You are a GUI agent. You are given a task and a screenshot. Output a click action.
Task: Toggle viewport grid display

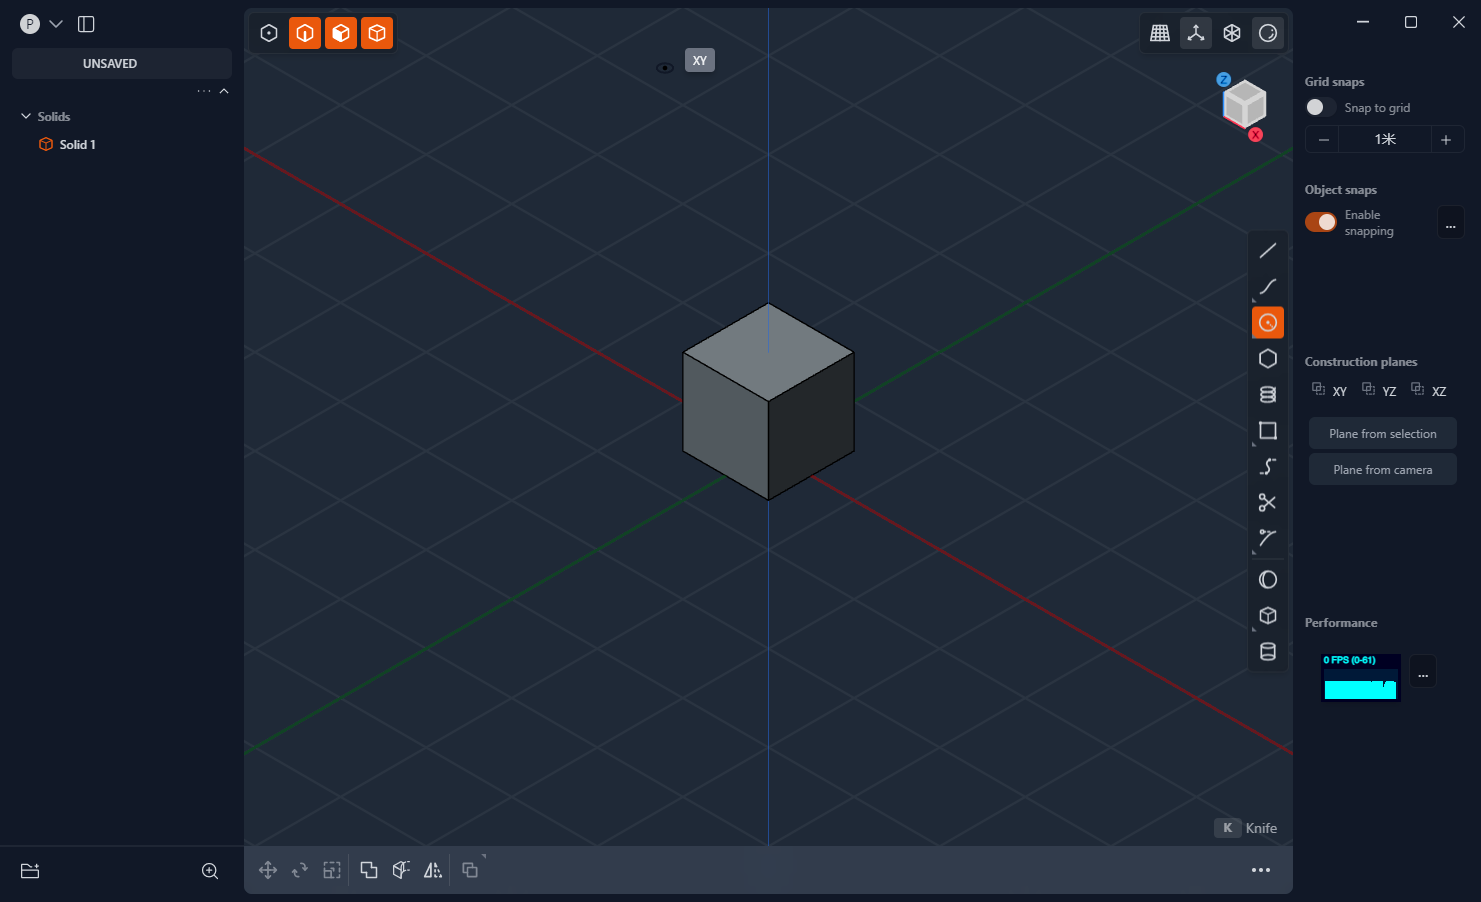tap(1160, 33)
